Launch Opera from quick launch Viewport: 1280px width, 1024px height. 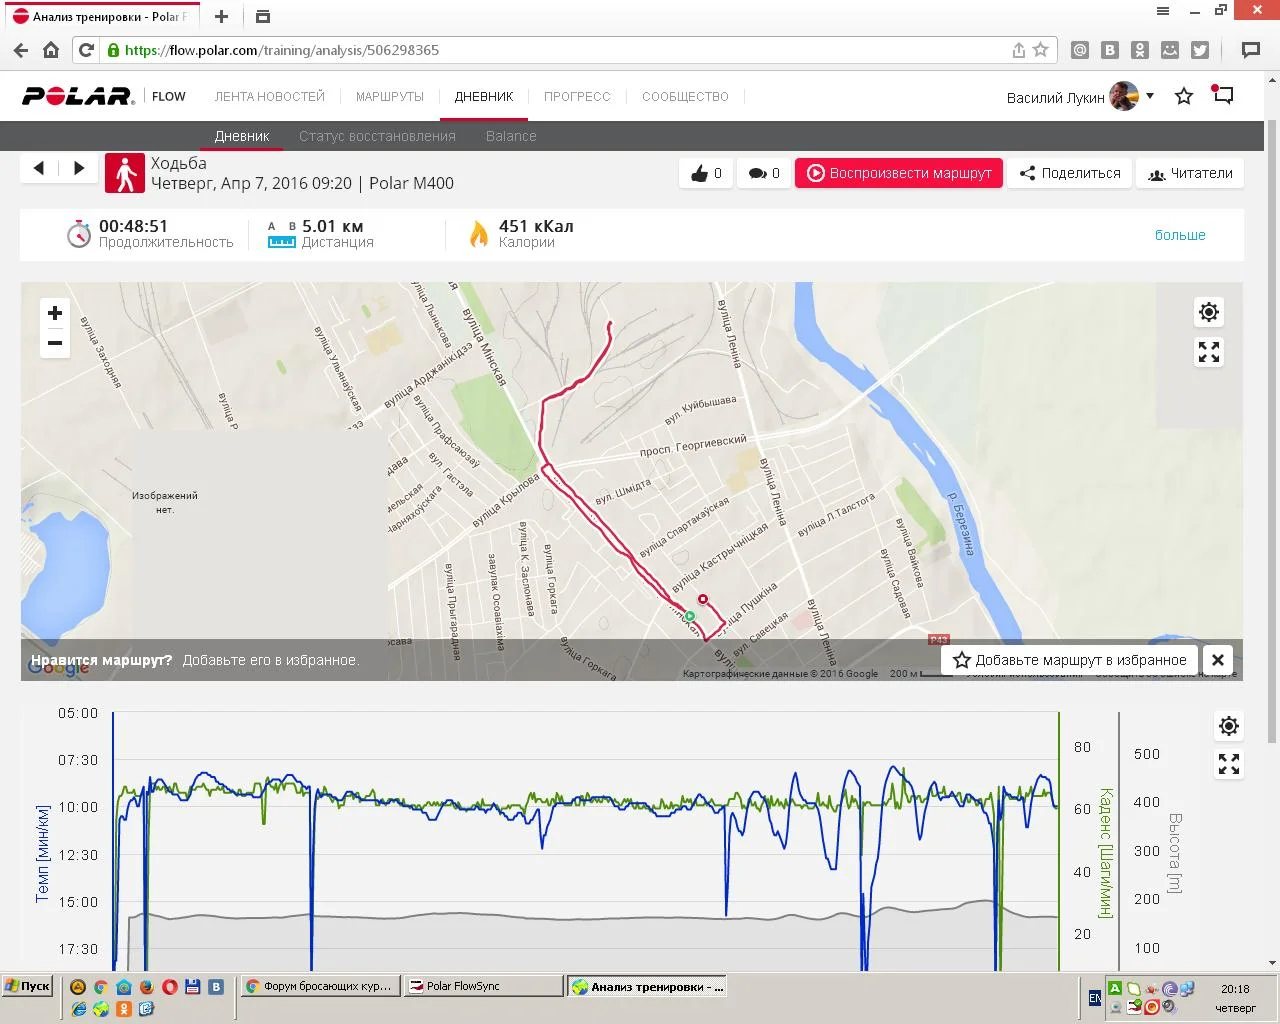tap(169, 987)
